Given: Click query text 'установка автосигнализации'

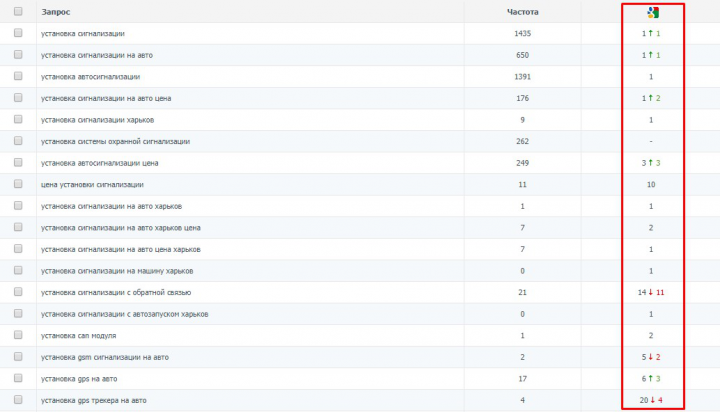Looking at the screenshot, I should [x=90, y=77].
